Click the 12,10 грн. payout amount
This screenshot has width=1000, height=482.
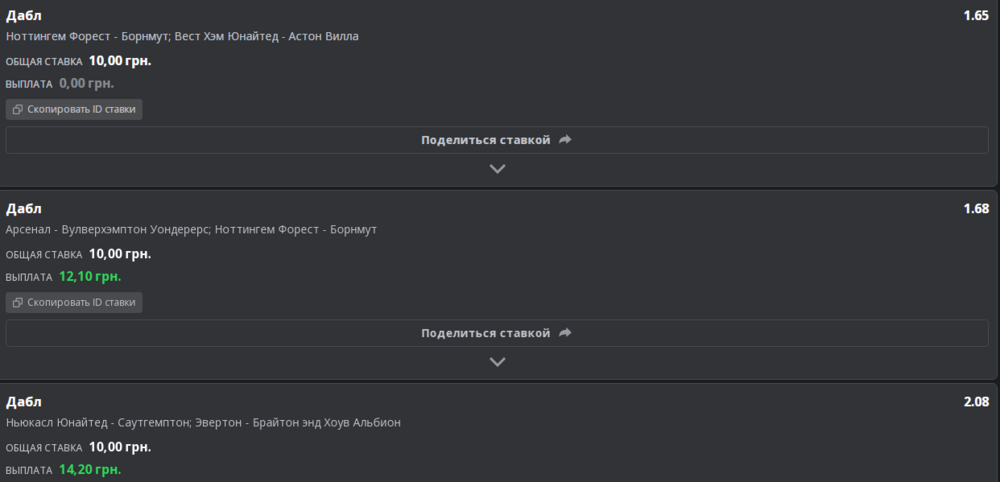[x=90, y=277]
